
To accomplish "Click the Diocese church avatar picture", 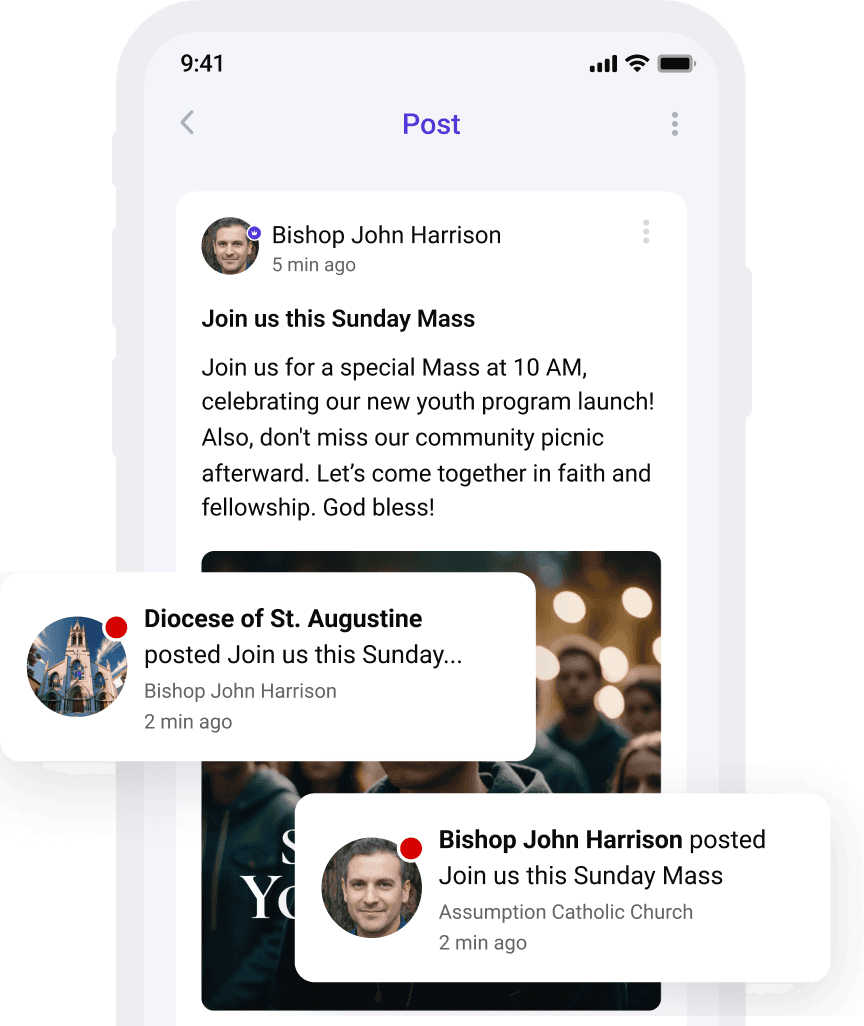I will point(77,667).
